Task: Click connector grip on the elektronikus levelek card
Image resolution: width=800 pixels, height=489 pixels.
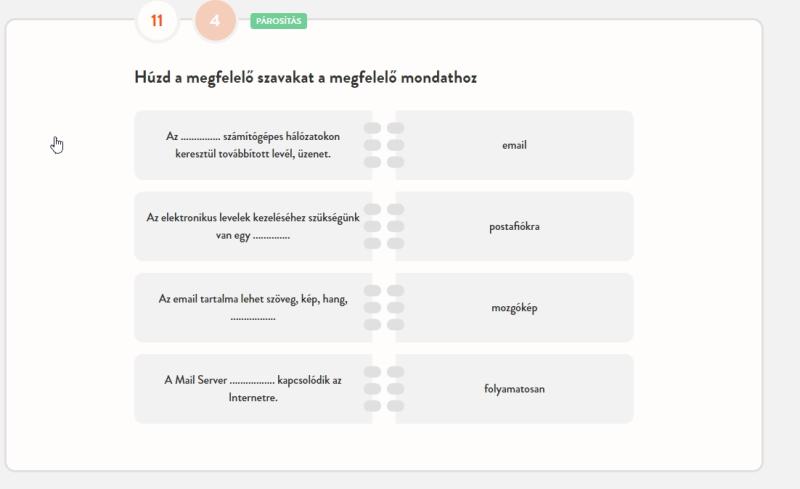Action: [x=372, y=226]
